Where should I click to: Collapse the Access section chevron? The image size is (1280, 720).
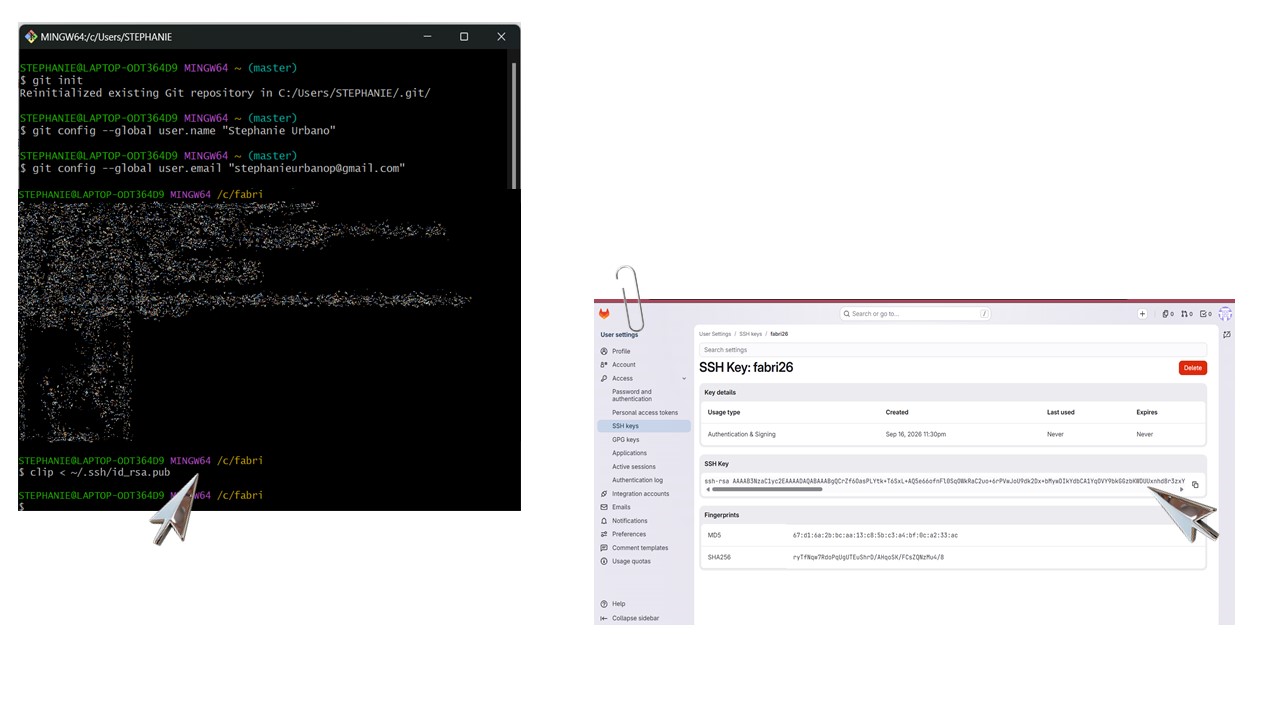click(x=684, y=379)
